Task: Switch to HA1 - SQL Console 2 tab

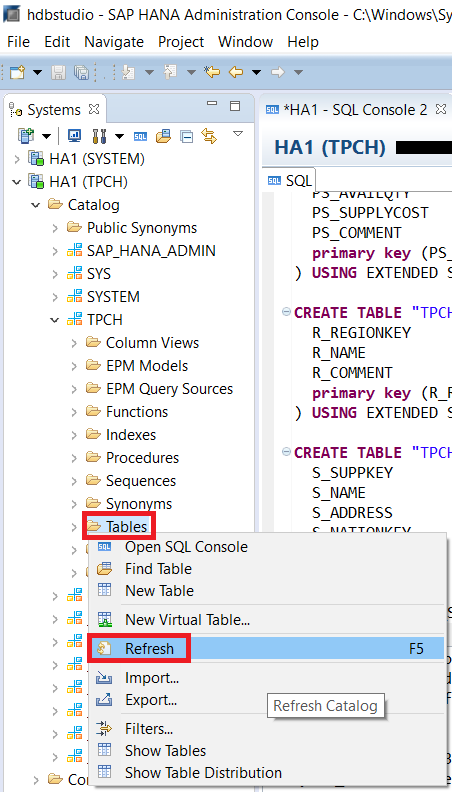Action: point(356,110)
